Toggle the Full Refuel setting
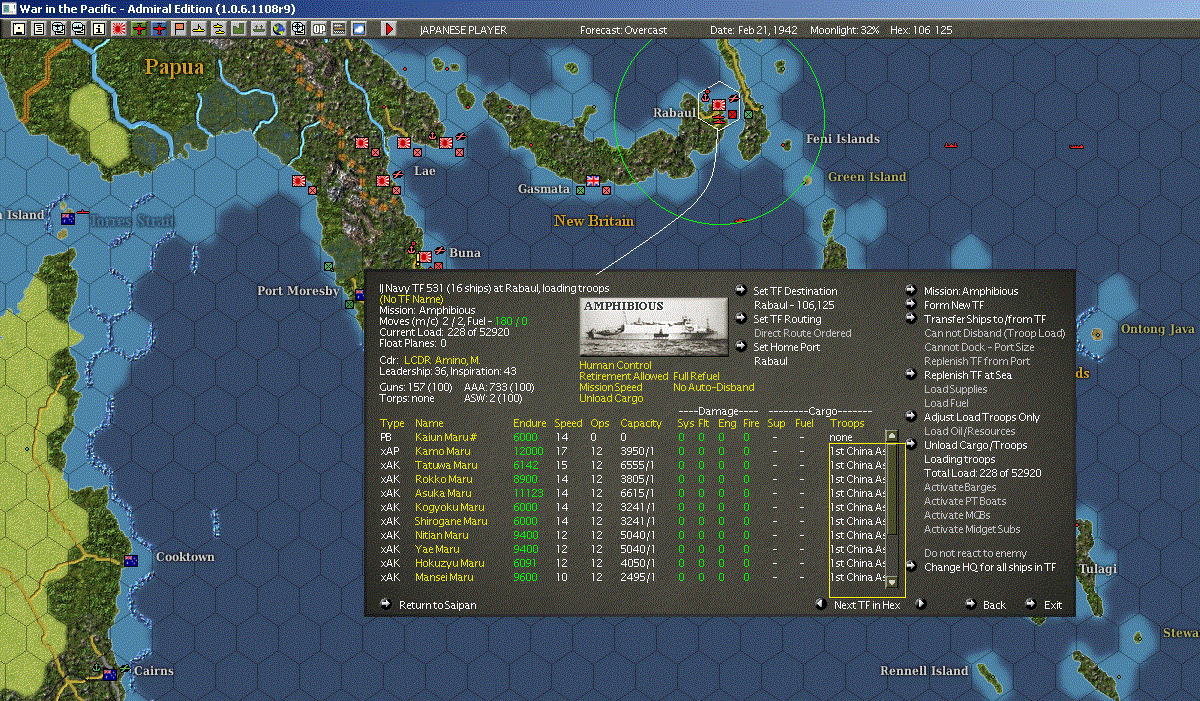The height and width of the screenshot is (701, 1200). coord(696,377)
